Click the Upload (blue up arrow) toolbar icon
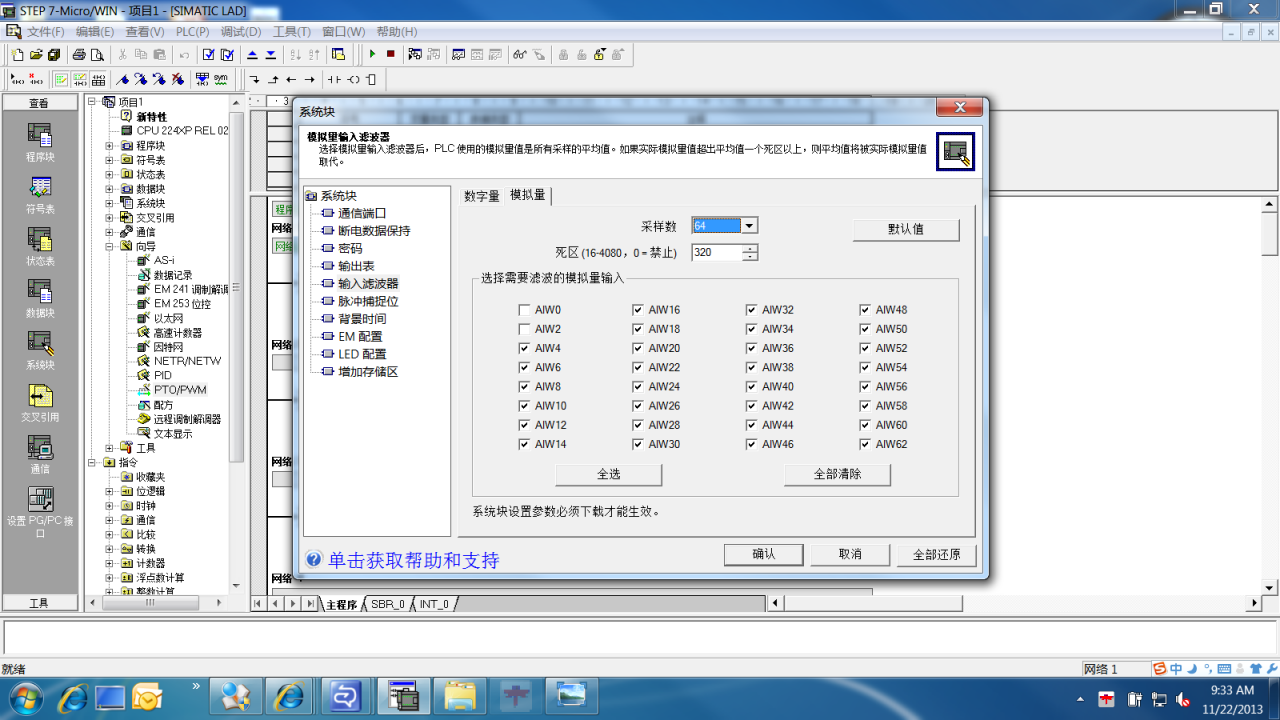This screenshot has height=720, width=1280. [252, 54]
